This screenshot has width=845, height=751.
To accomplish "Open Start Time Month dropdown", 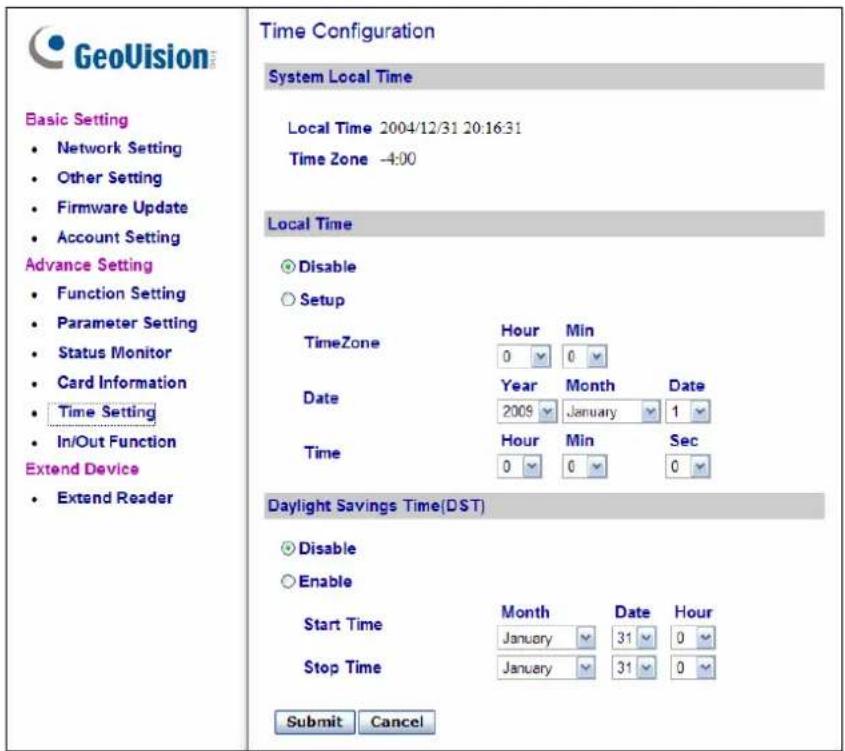I will click(x=546, y=638).
